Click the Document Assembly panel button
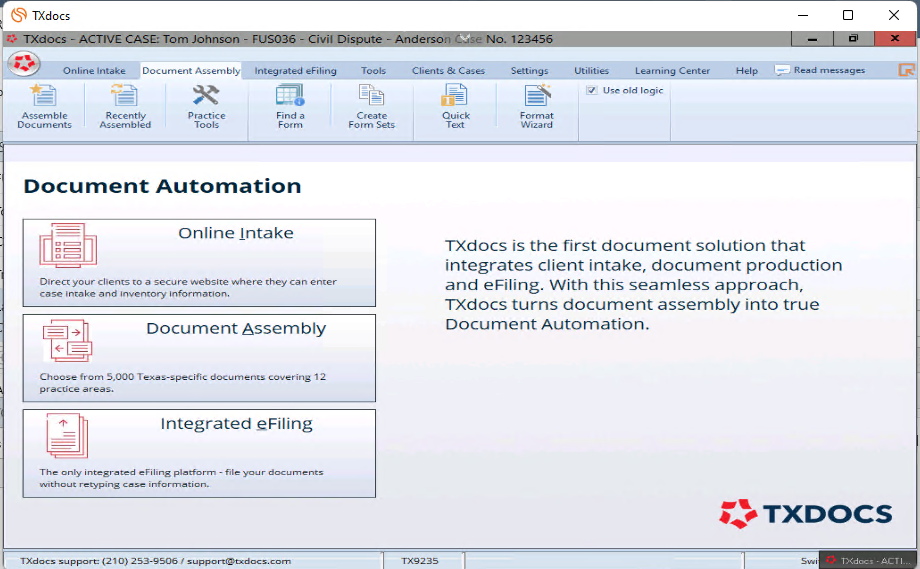Viewport: 920px width, 569px height. point(199,358)
